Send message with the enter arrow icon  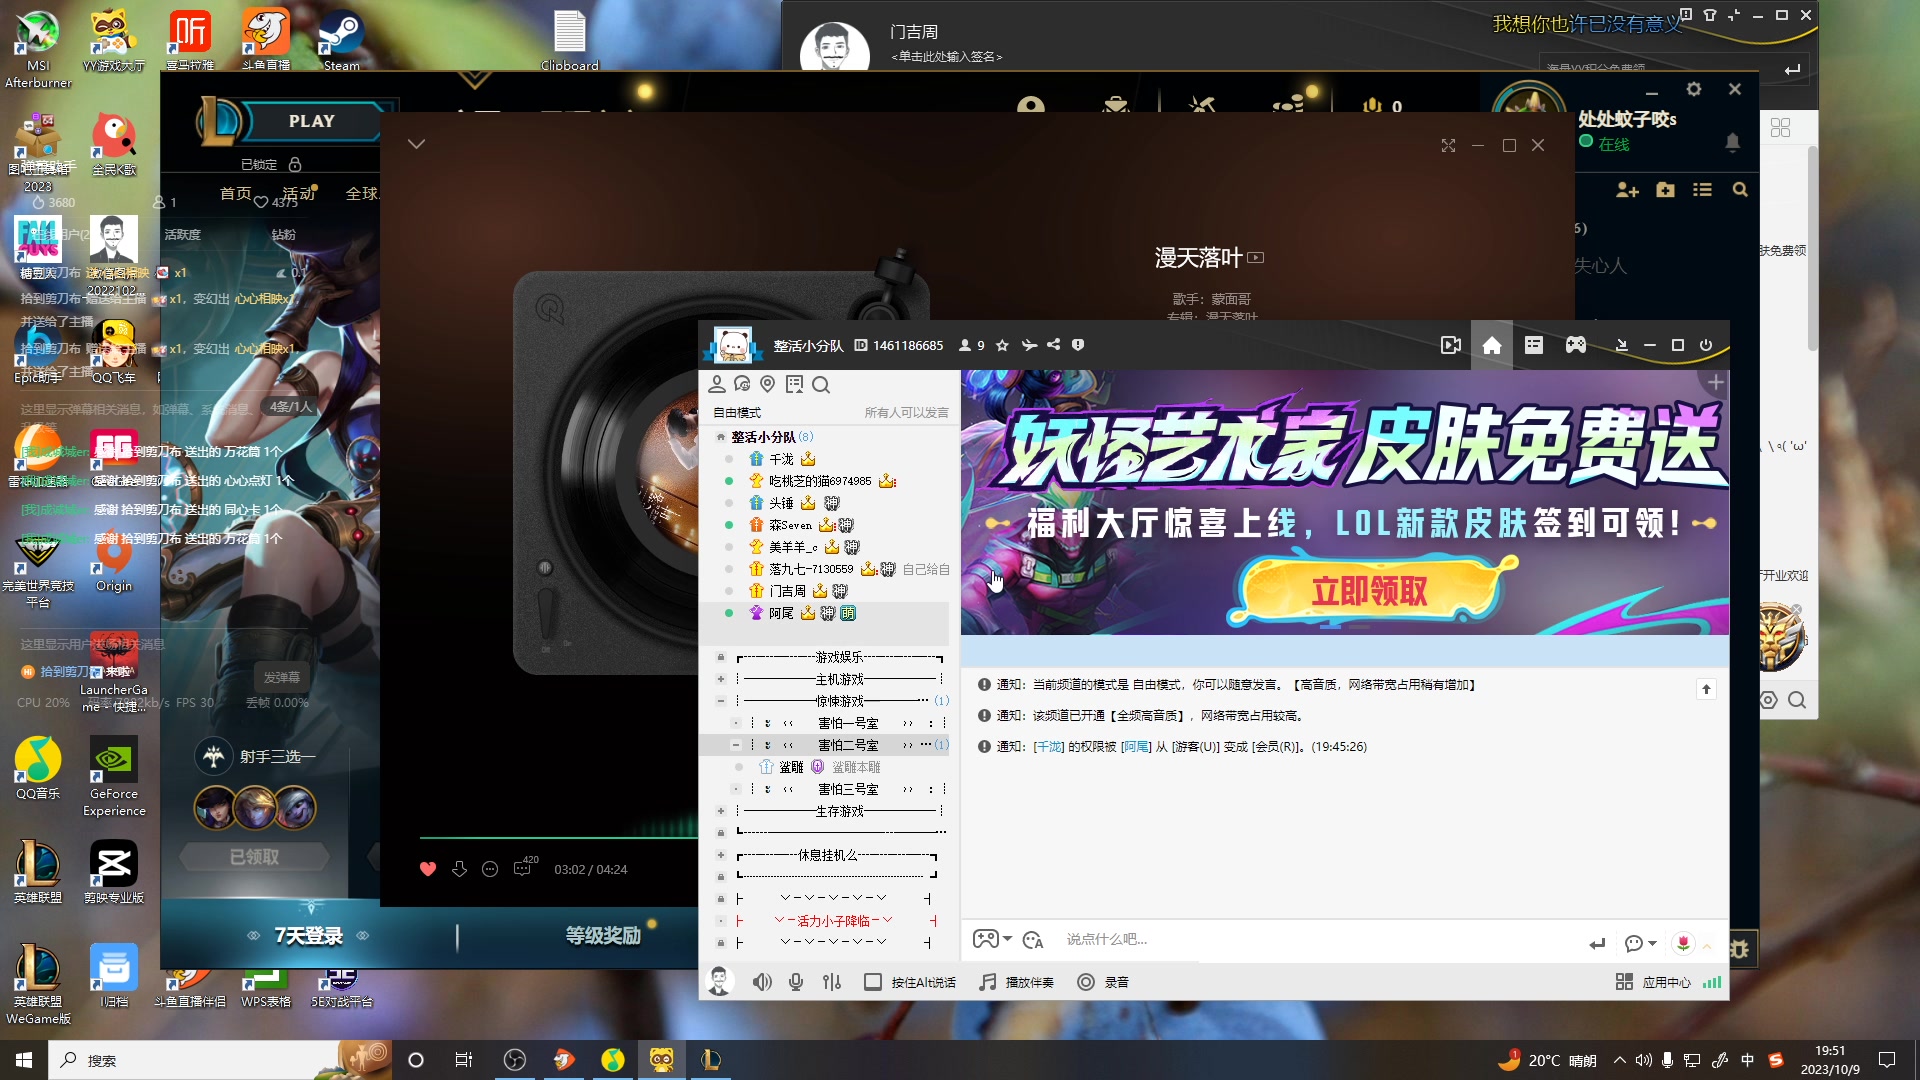(1597, 943)
